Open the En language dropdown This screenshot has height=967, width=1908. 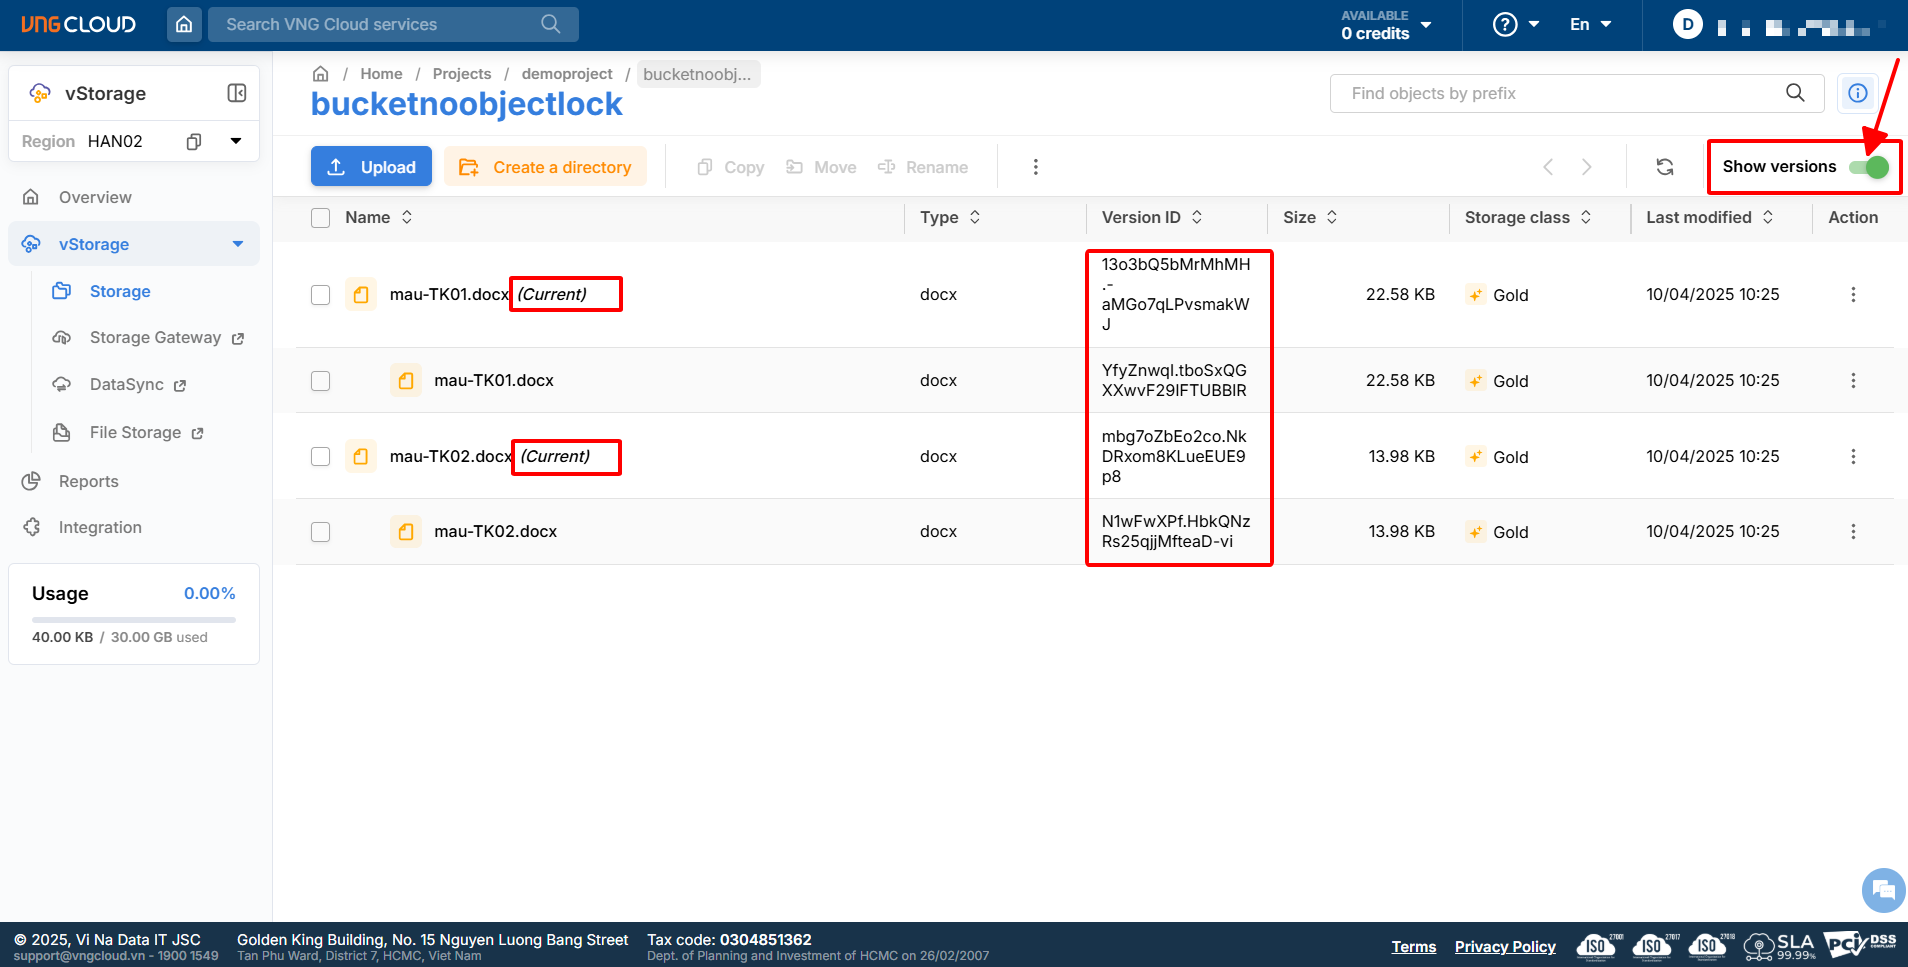1590,24
